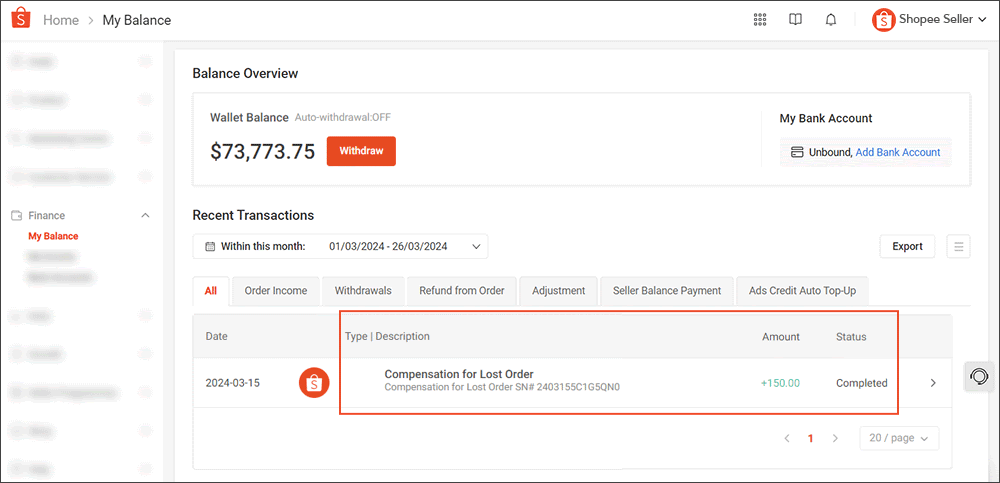Click the Completed status cell
The width and height of the screenshot is (1000, 483).
point(862,383)
